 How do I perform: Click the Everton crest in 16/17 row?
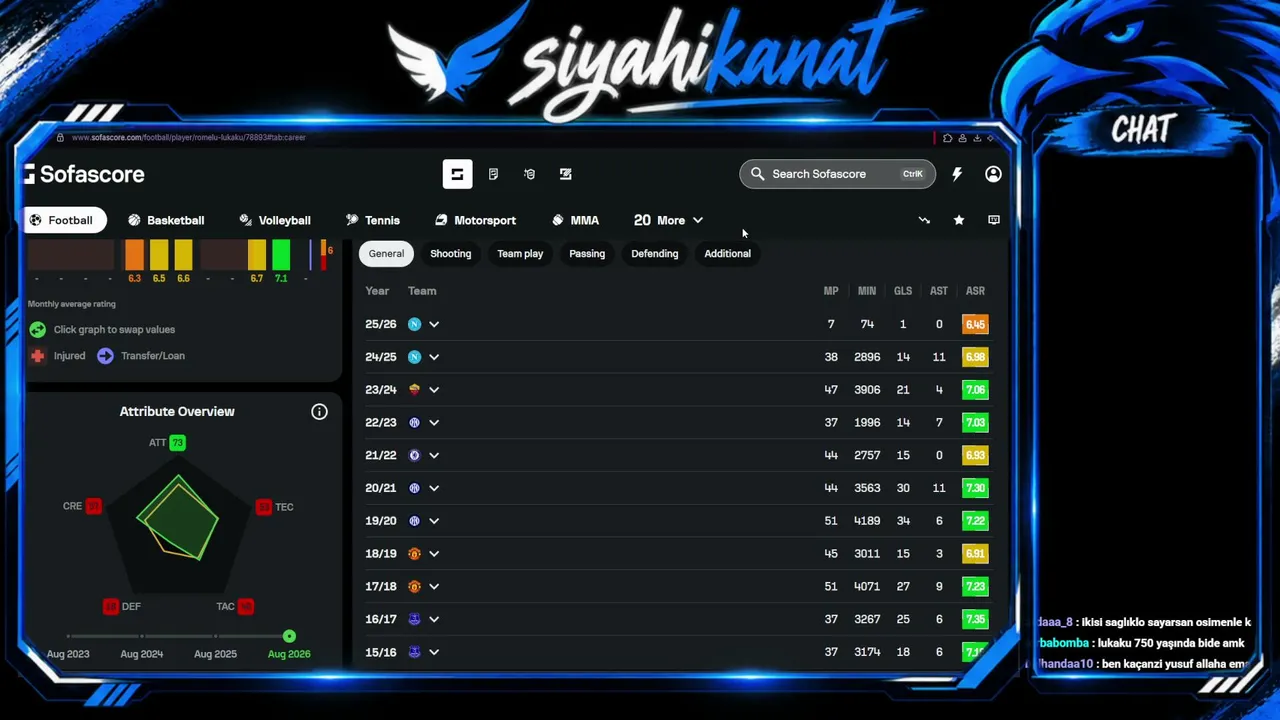point(414,619)
